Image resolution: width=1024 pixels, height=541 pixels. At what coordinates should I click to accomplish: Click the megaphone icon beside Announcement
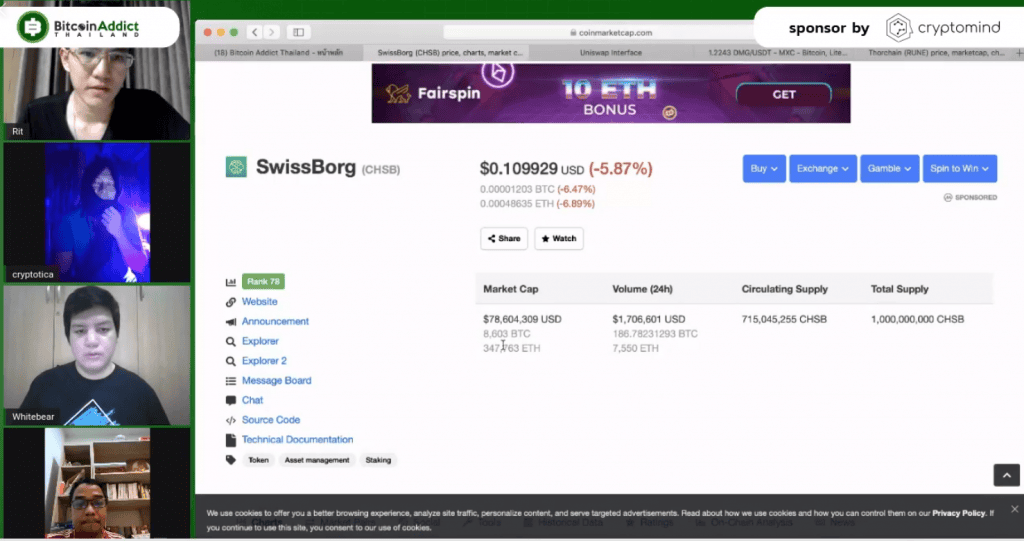point(231,321)
